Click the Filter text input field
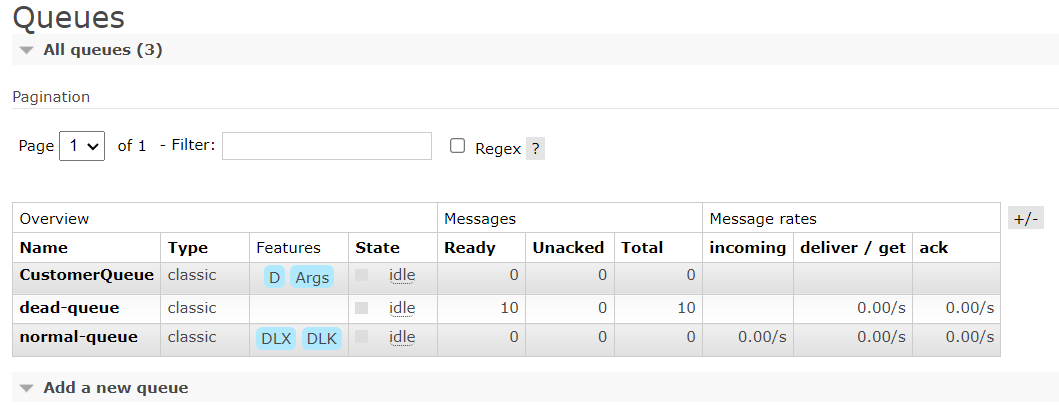 tap(327, 146)
